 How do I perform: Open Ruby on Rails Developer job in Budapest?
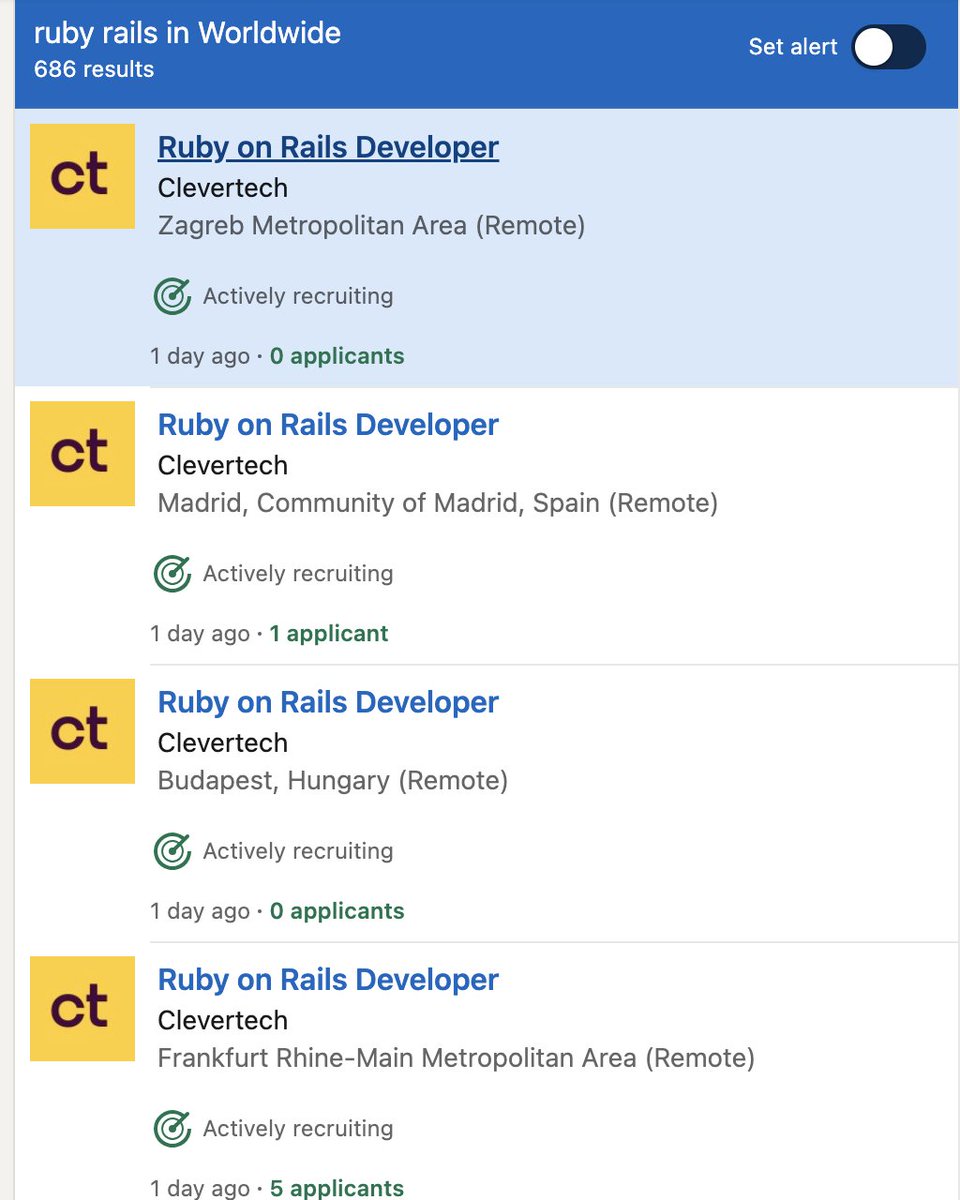point(328,702)
